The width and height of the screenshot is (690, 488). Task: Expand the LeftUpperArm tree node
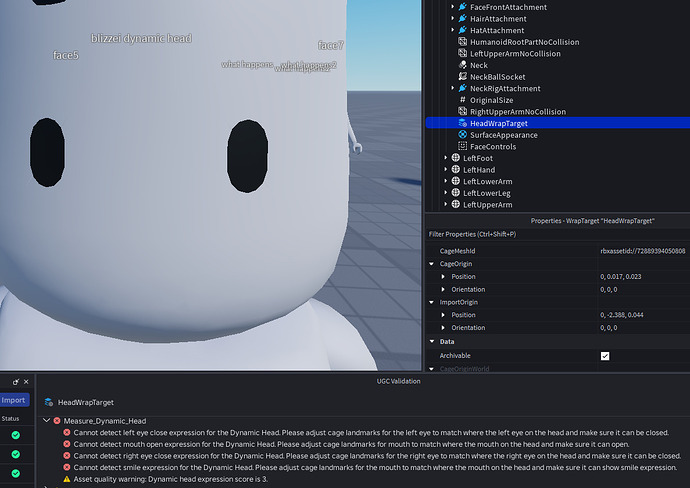445,205
